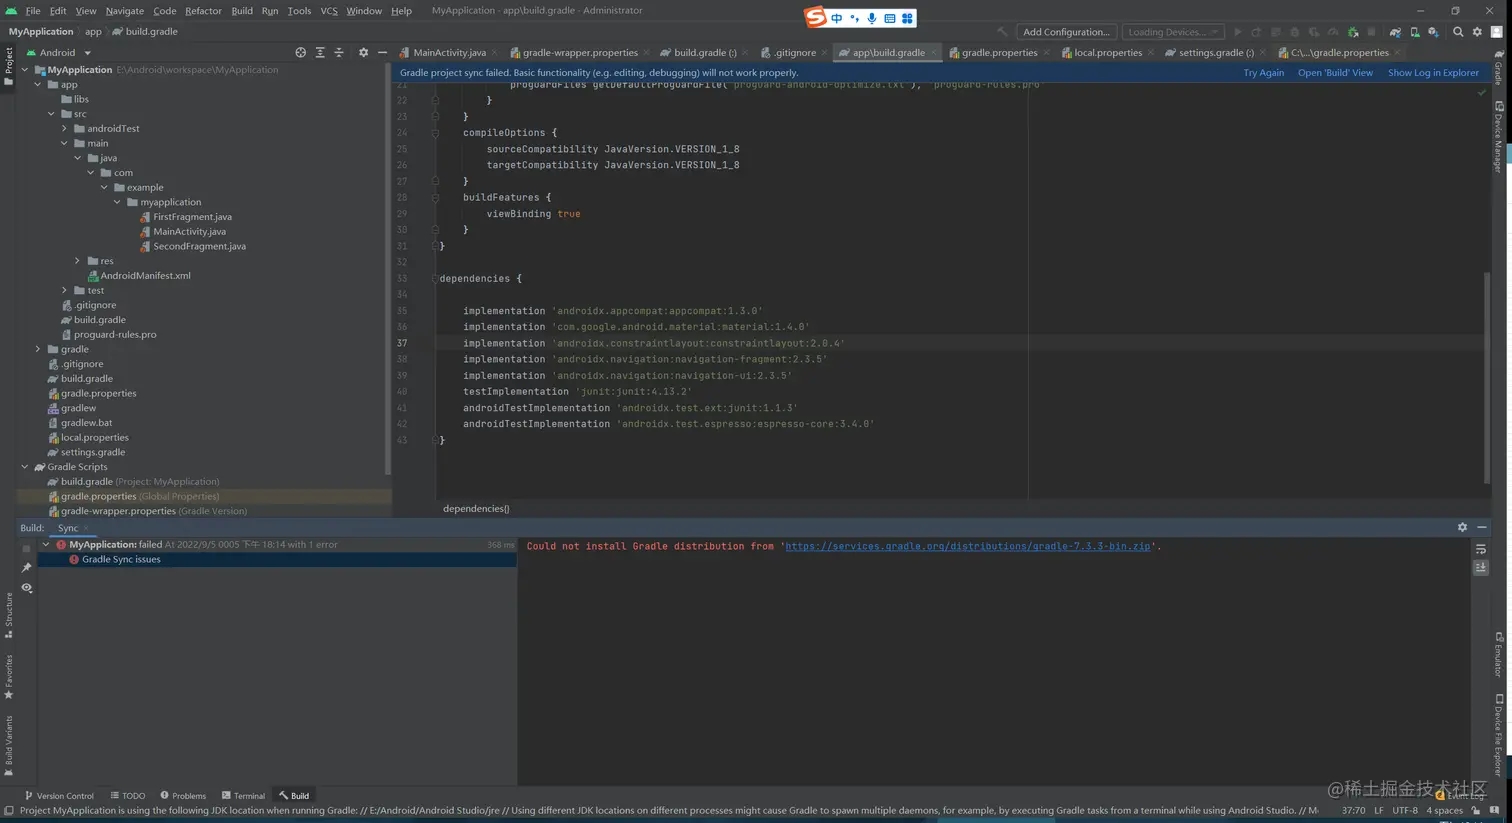Image resolution: width=1512 pixels, height=823 pixels.
Task: Toggle the Favorites side panel button
Action: (8, 677)
